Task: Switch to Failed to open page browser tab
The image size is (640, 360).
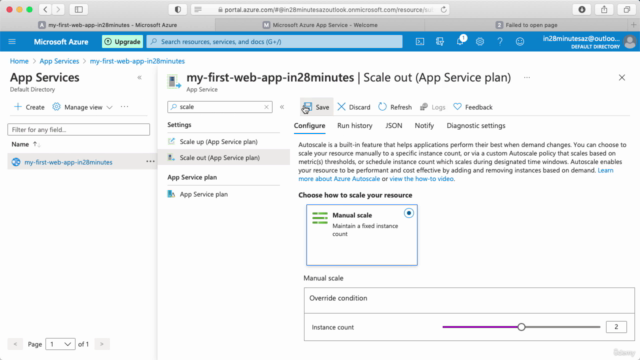Action: coord(527,25)
